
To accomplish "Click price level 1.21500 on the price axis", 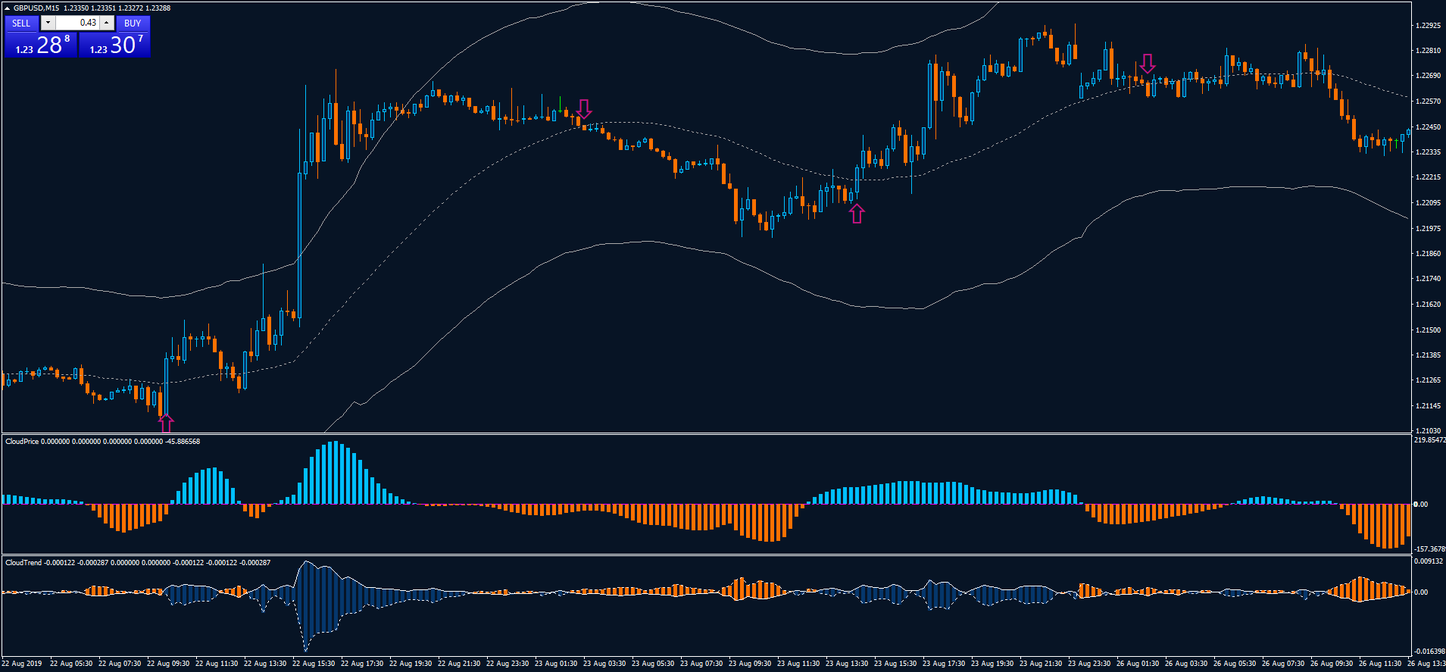I will tap(1428, 330).
